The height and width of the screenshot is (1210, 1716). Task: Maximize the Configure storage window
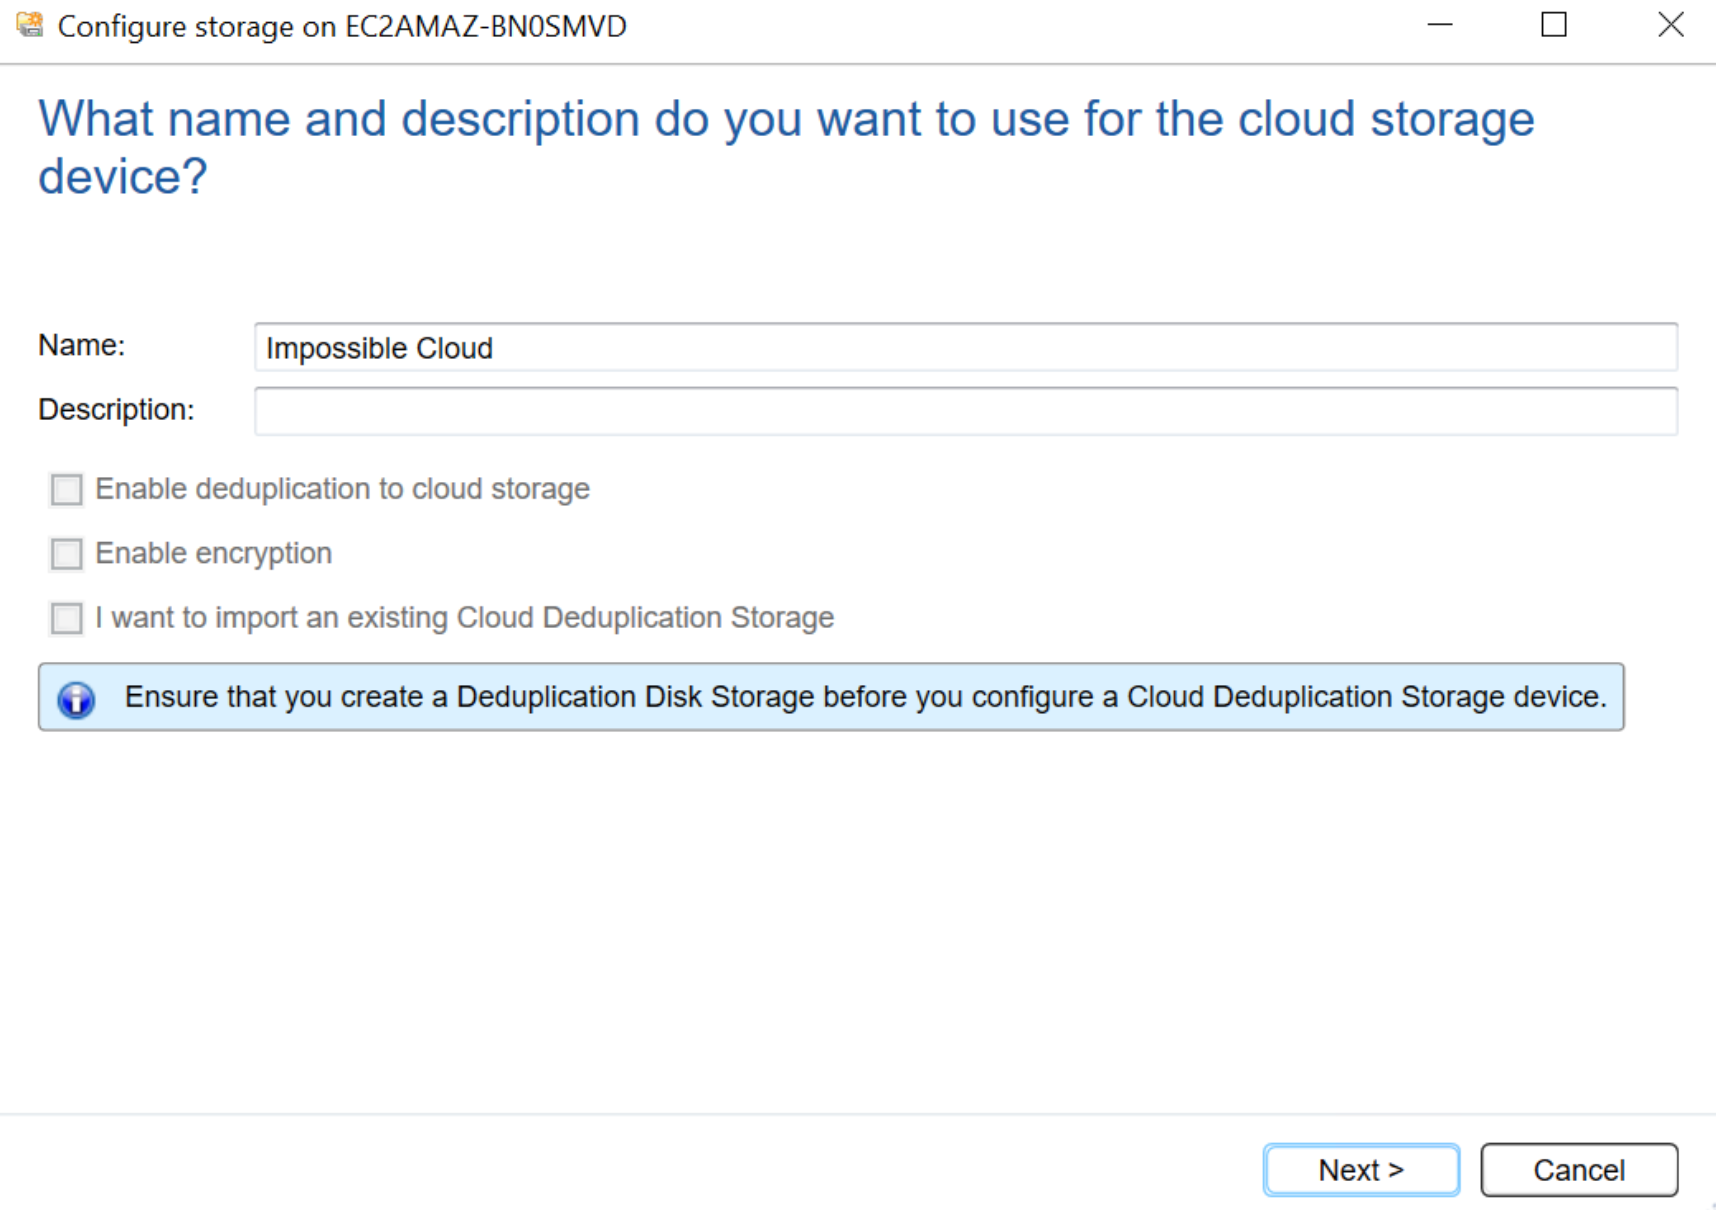tap(1554, 25)
